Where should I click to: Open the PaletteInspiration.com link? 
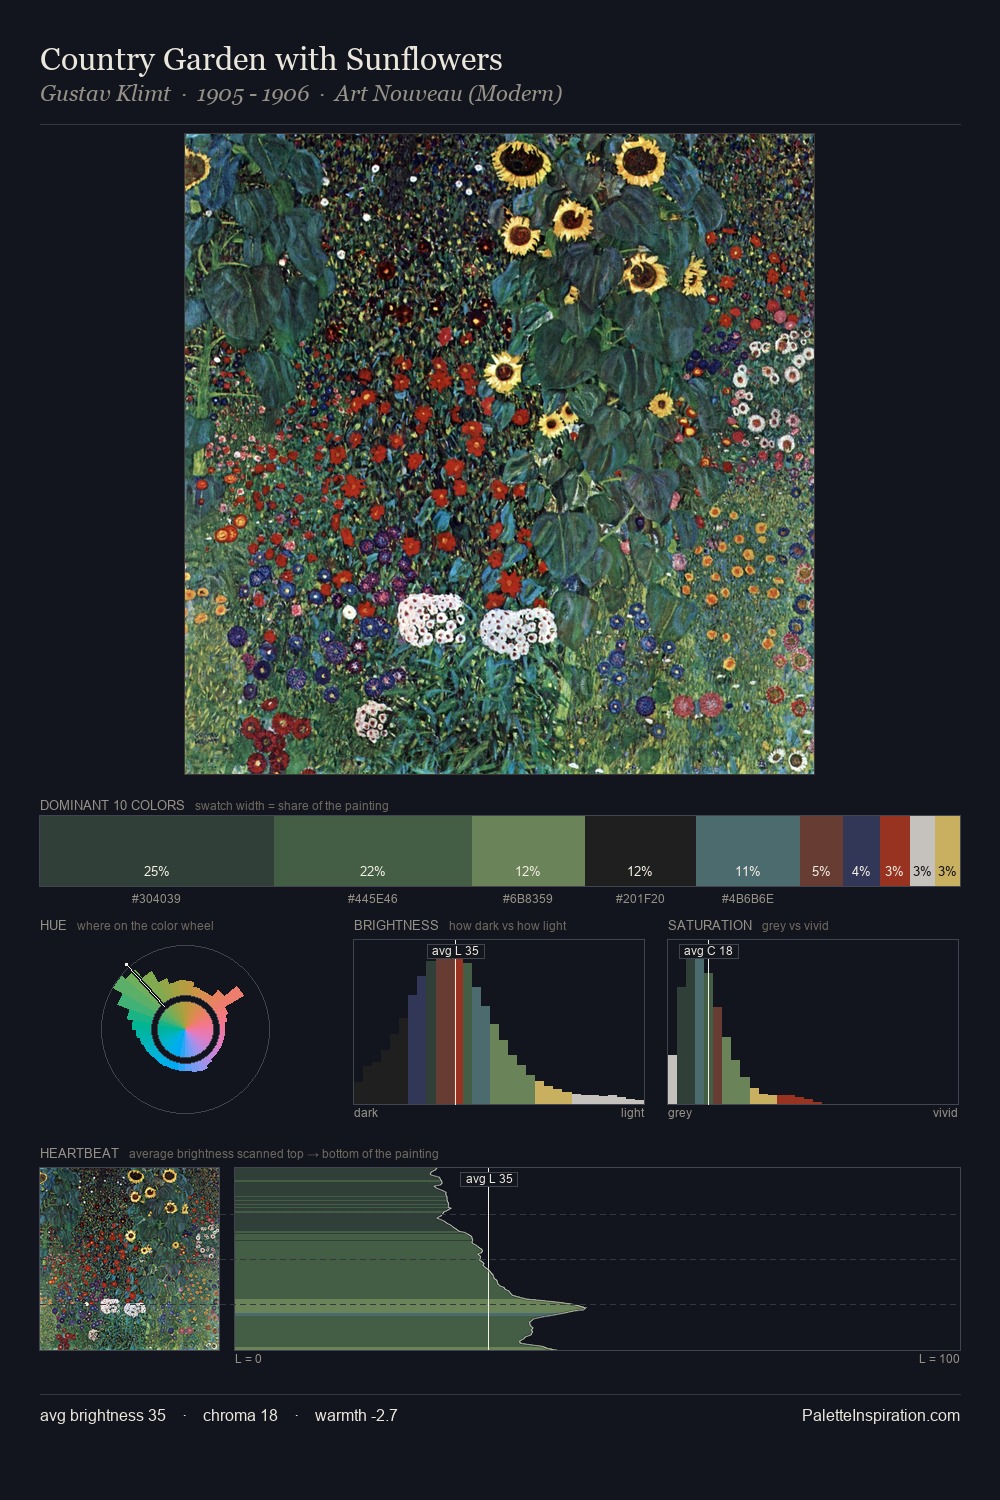881,1415
